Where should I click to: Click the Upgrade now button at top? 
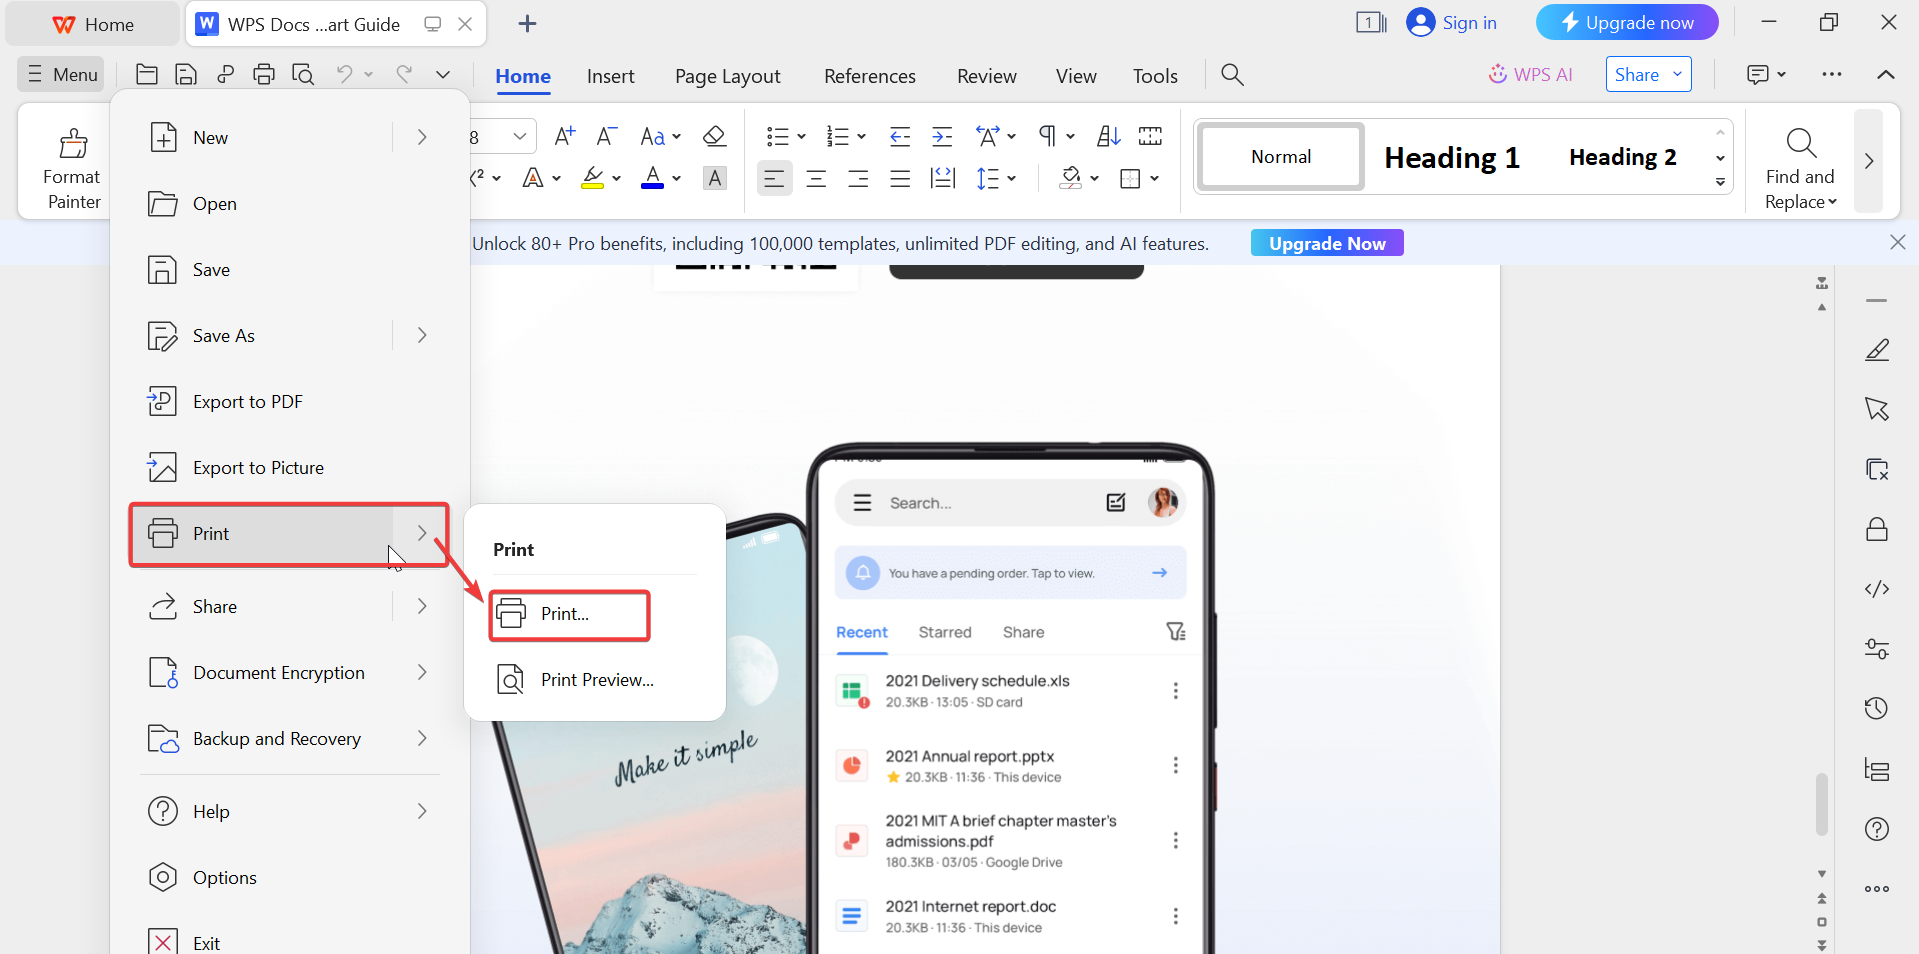tap(1627, 23)
